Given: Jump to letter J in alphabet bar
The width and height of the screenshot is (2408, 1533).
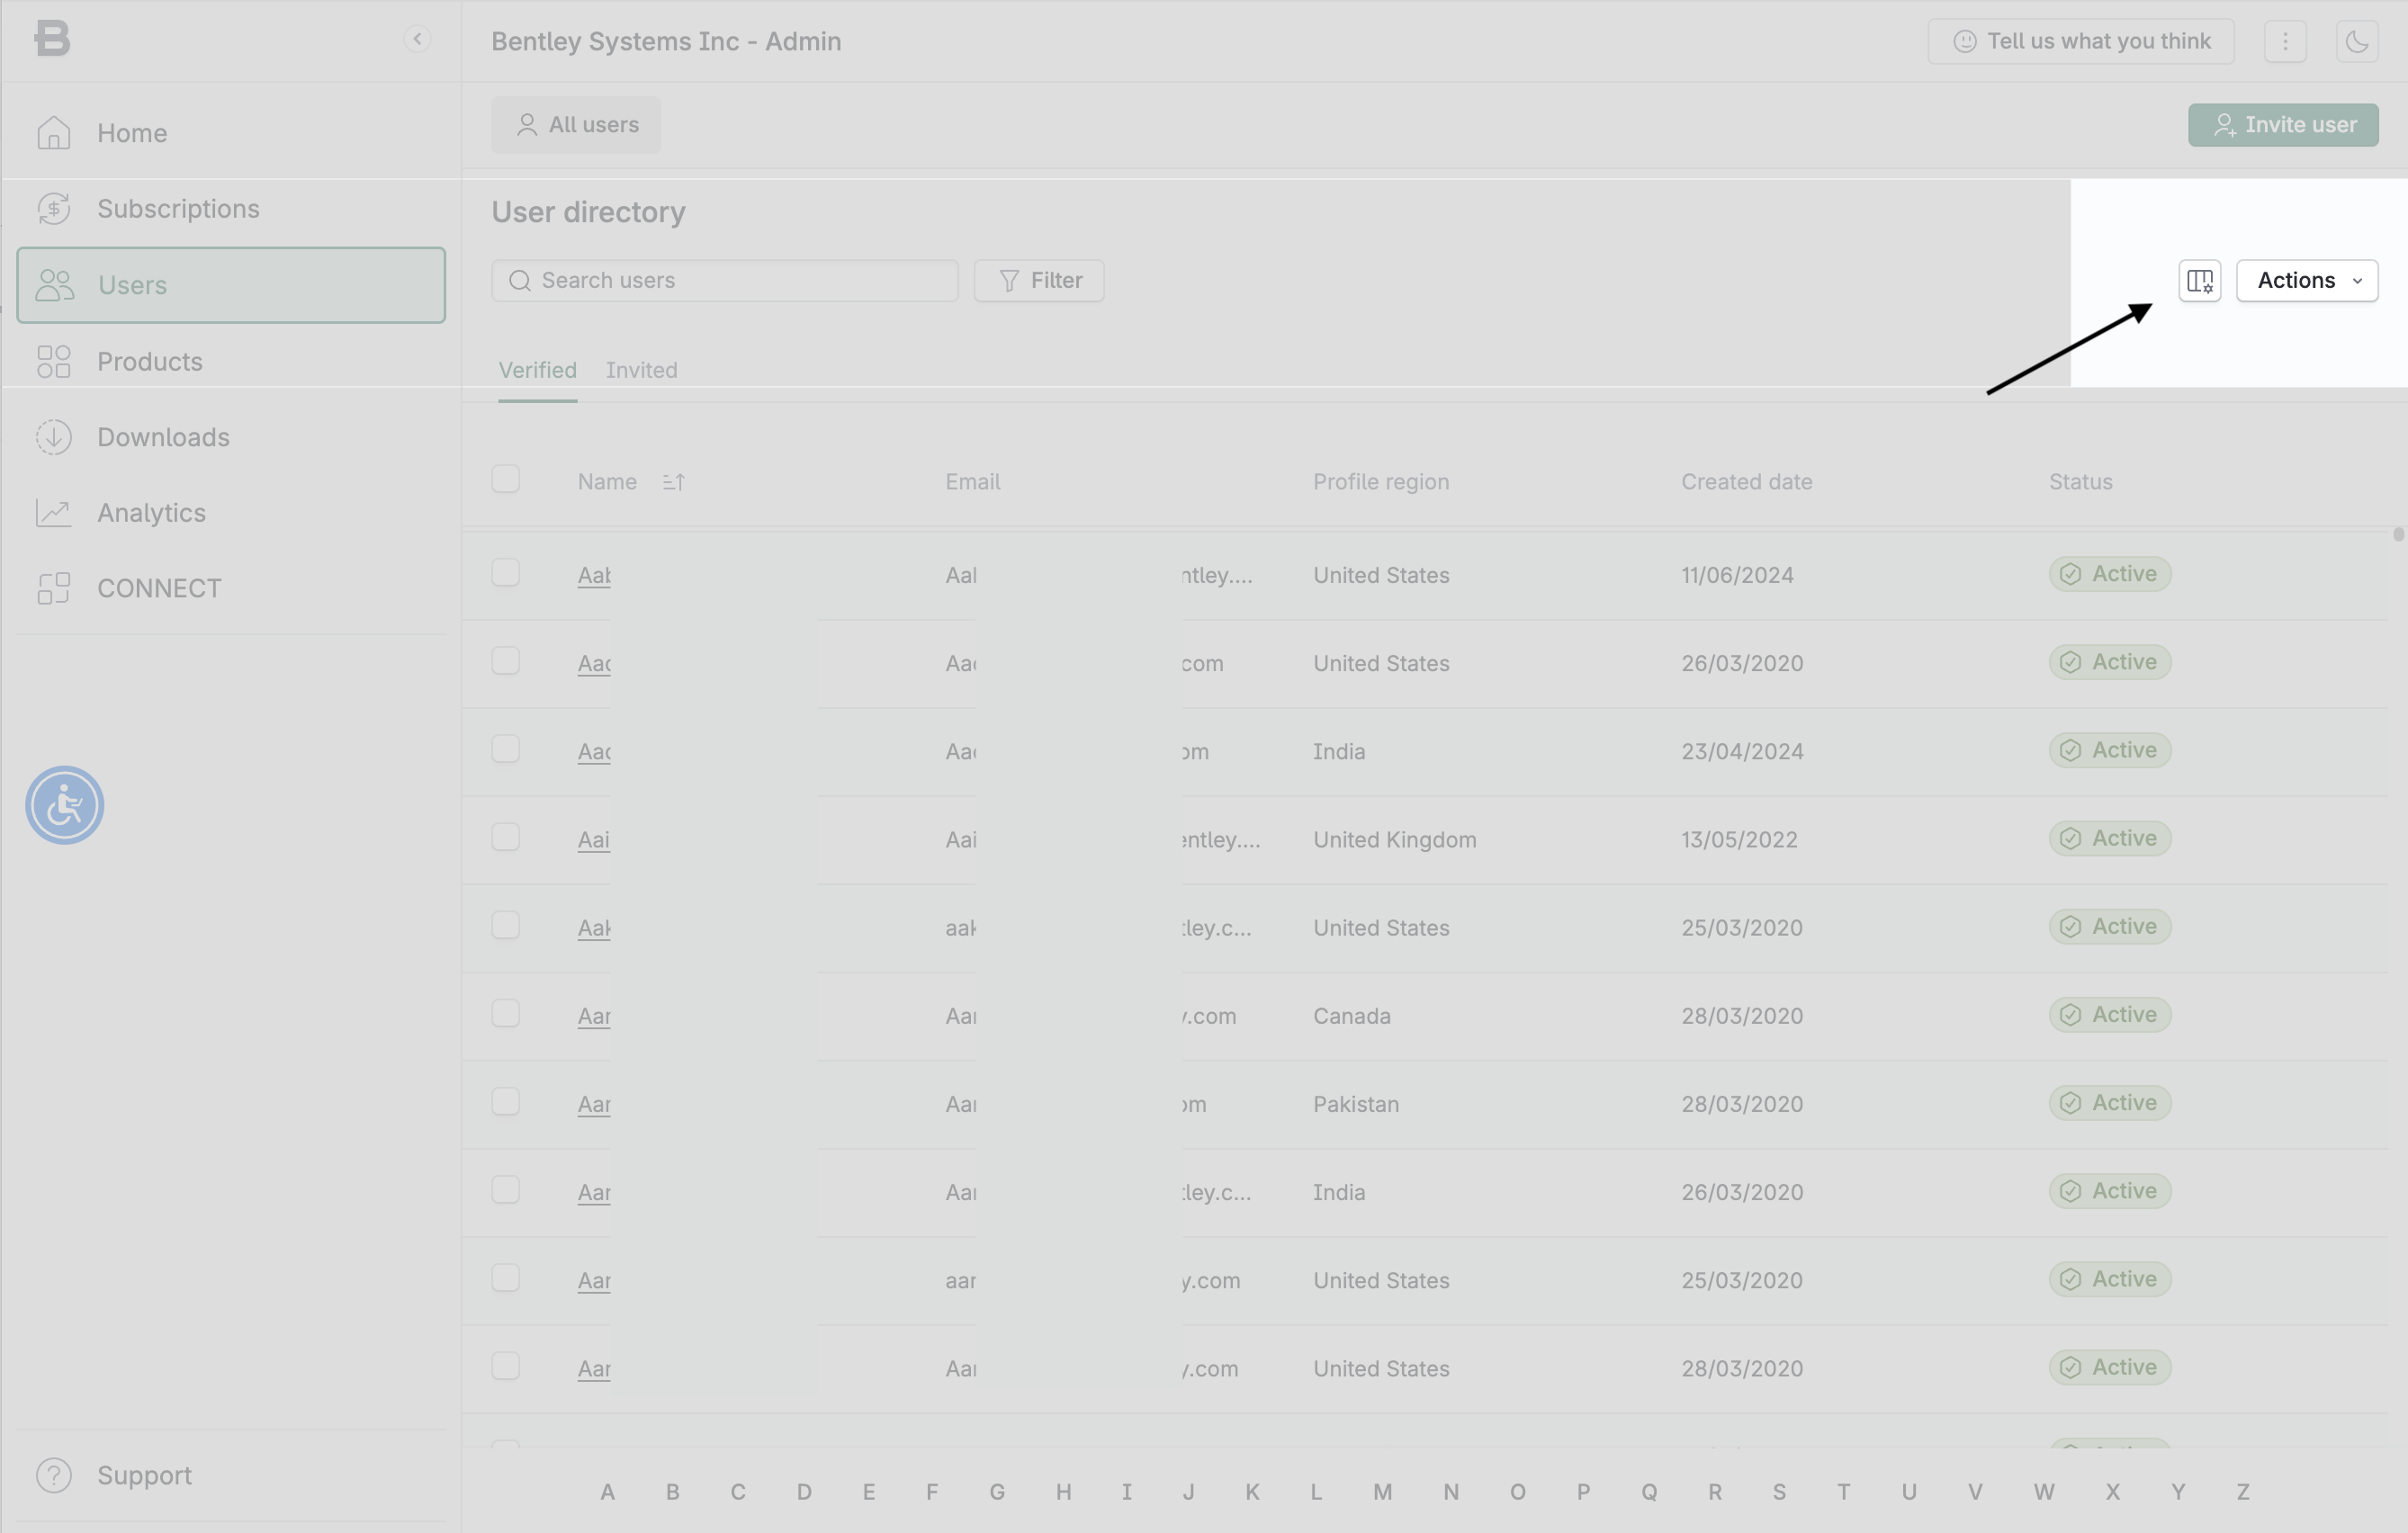Looking at the screenshot, I should tap(1188, 1492).
